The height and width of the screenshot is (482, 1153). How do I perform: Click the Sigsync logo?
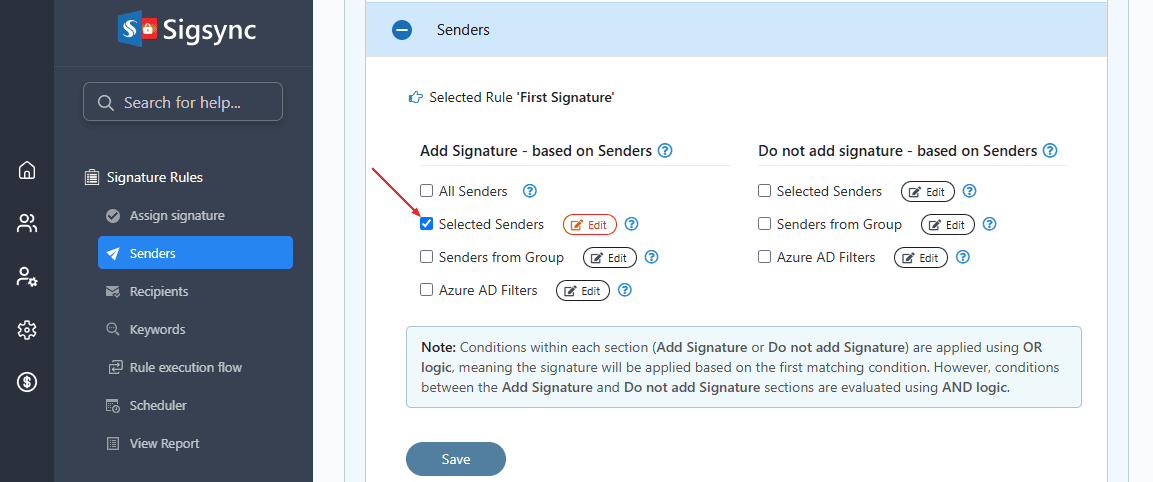(187, 30)
